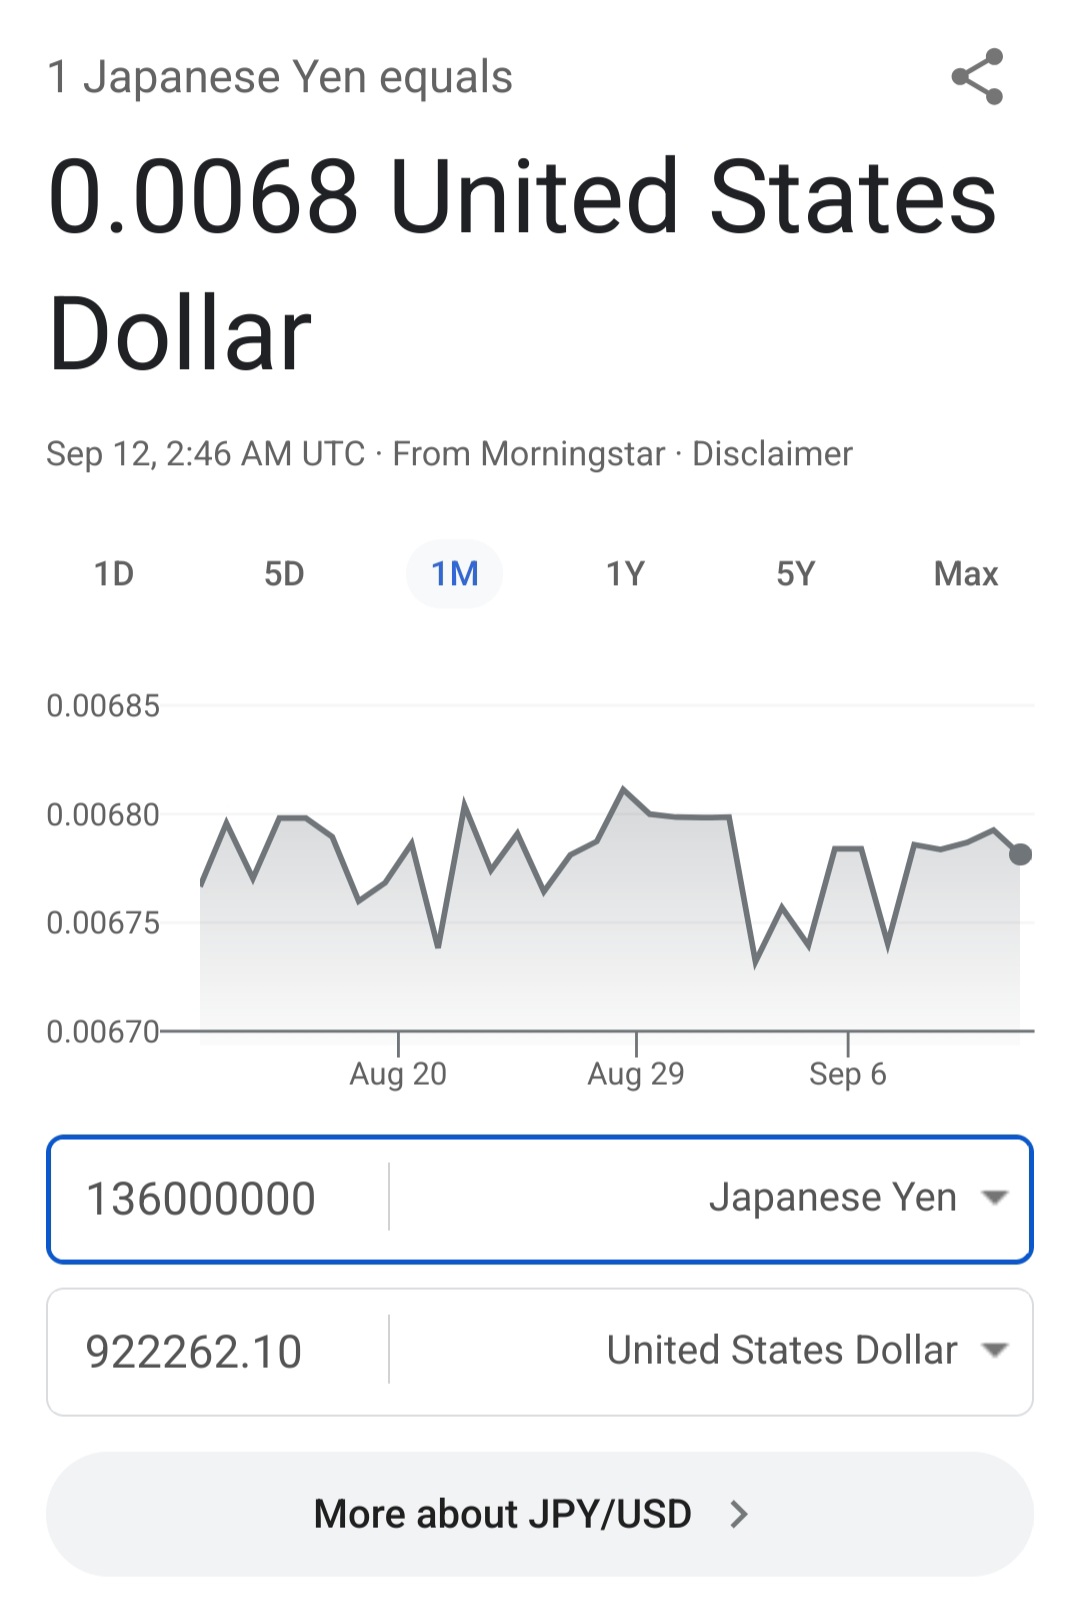The image size is (1080, 1621).
Task: Click the Sep 6 marker on chart axis
Action: (x=848, y=1073)
